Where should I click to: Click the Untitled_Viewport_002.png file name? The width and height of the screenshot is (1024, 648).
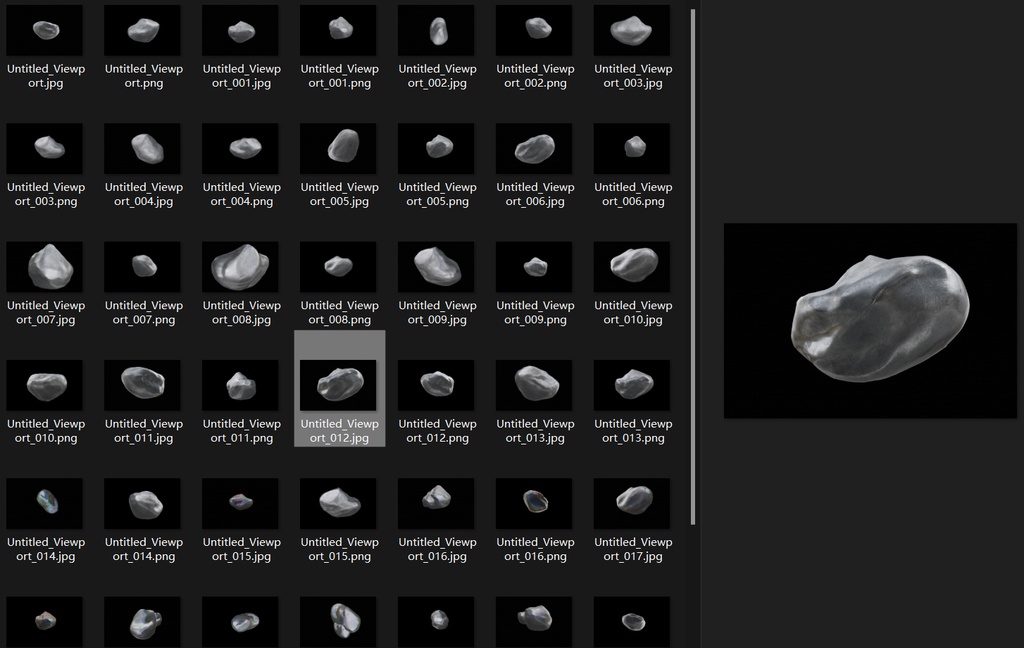tap(536, 76)
